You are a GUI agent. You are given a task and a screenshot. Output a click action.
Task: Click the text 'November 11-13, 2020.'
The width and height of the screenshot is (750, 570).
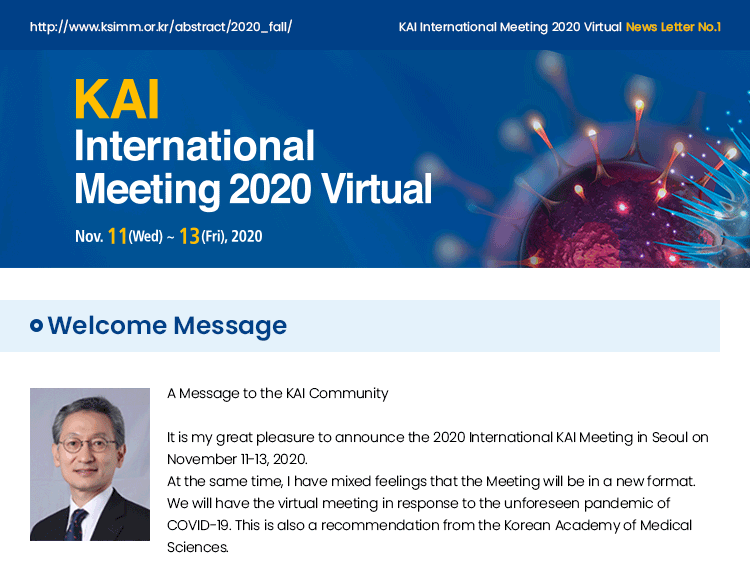pyautogui.click(x=237, y=459)
